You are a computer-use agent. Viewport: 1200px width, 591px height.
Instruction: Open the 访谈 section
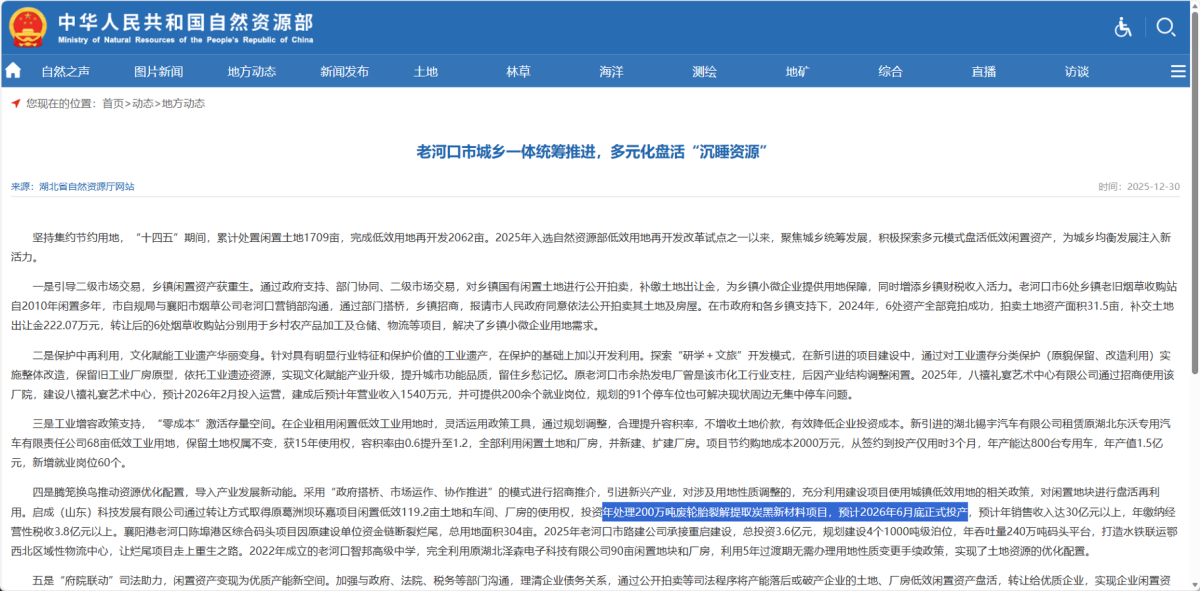pos(1077,71)
